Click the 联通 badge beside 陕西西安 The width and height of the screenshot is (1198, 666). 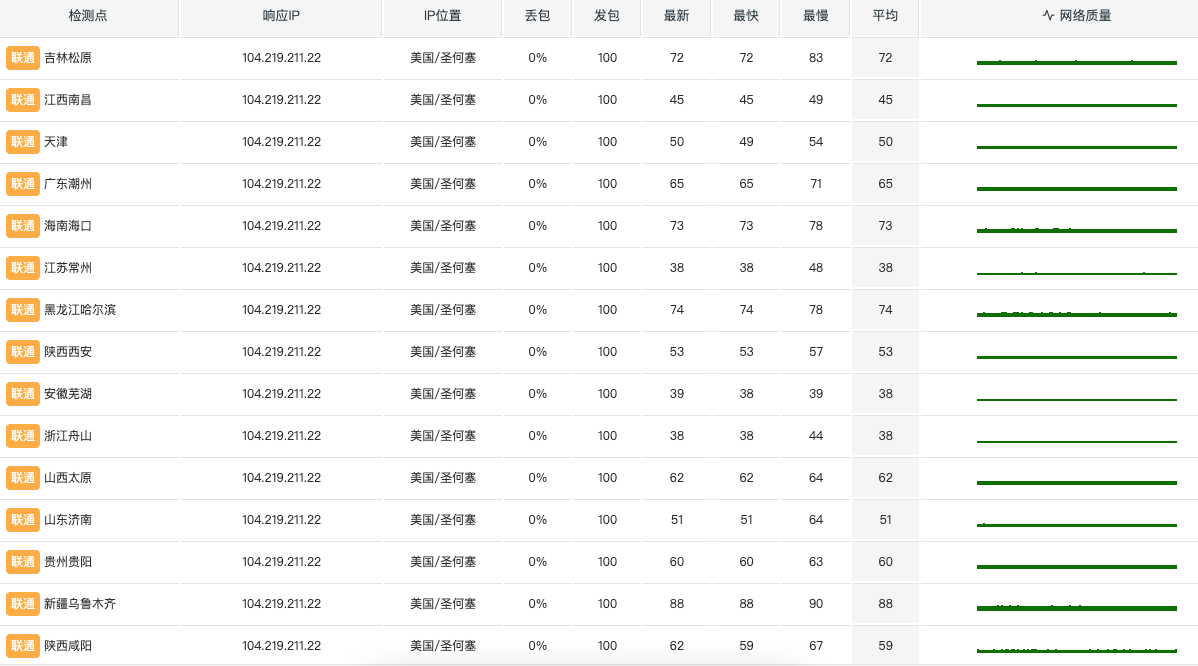(23, 352)
